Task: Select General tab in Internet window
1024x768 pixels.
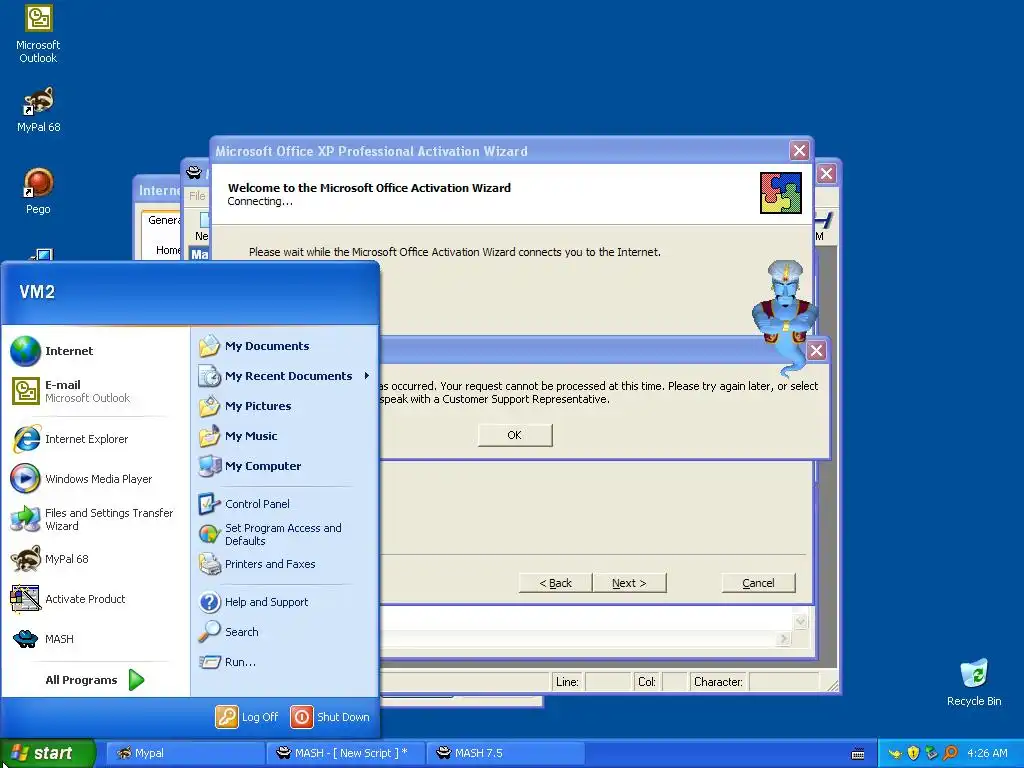Action: click(163, 220)
